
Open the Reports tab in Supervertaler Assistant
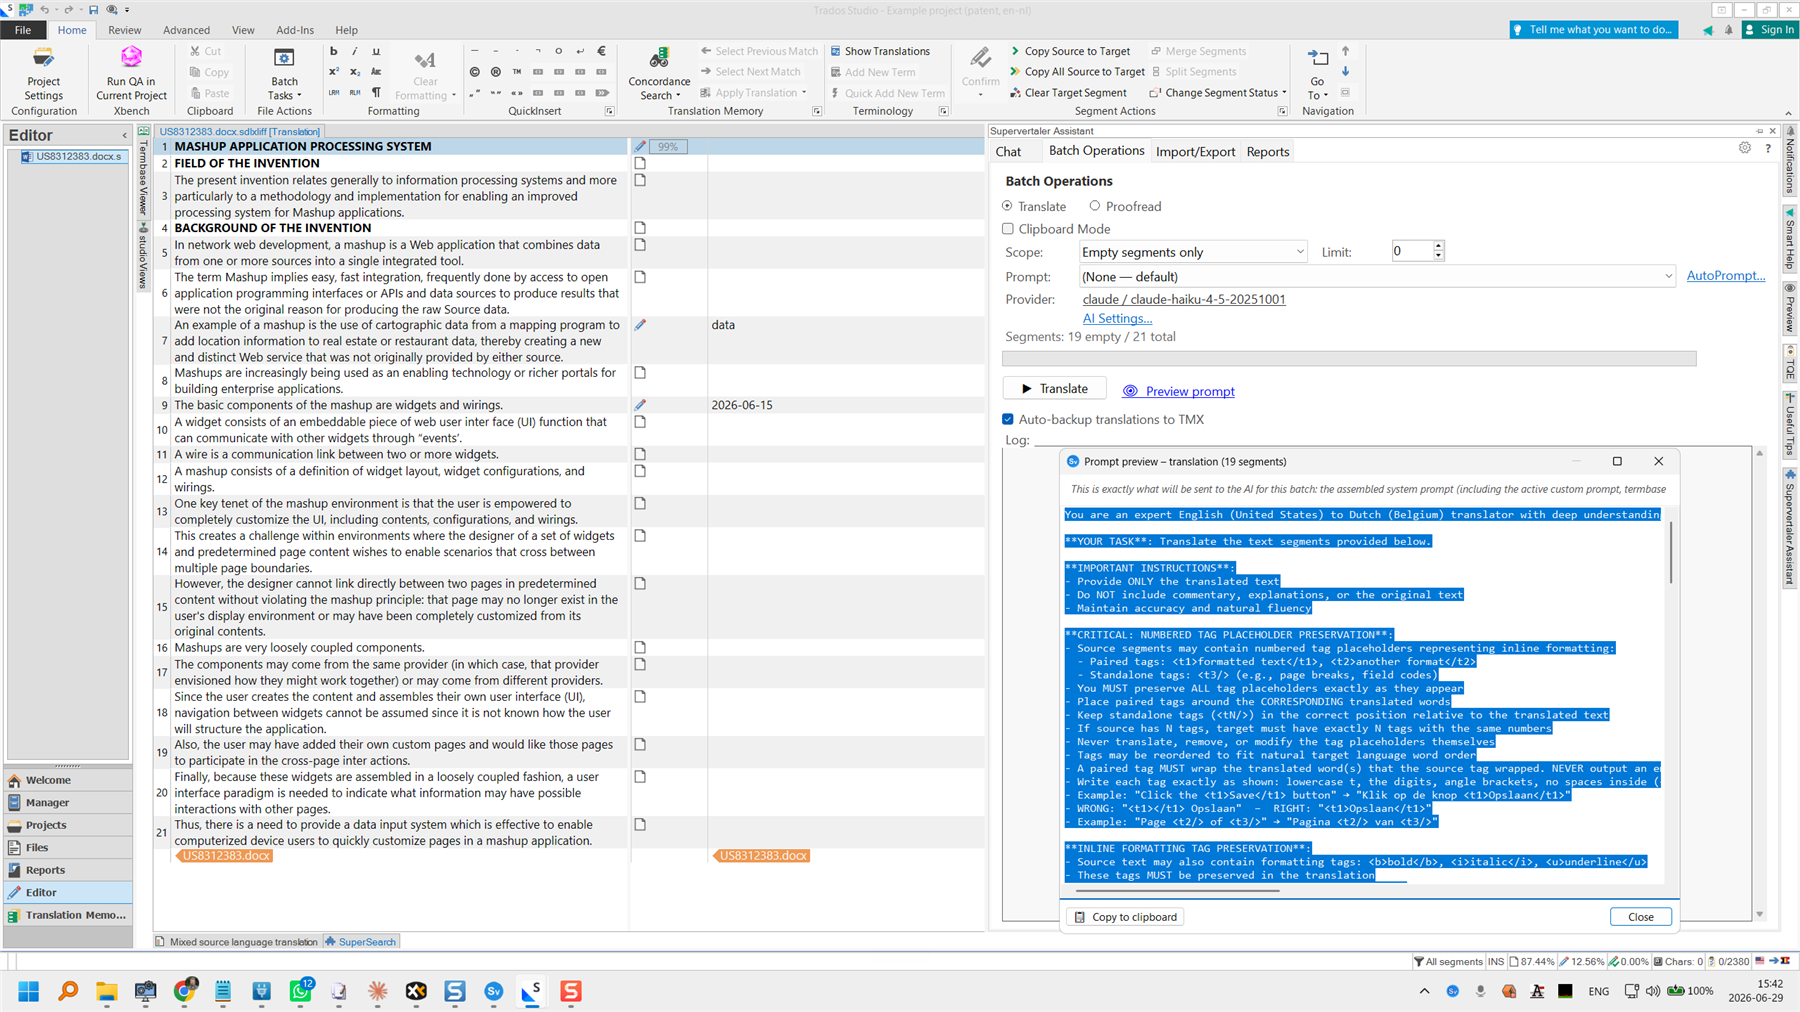(x=1268, y=152)
